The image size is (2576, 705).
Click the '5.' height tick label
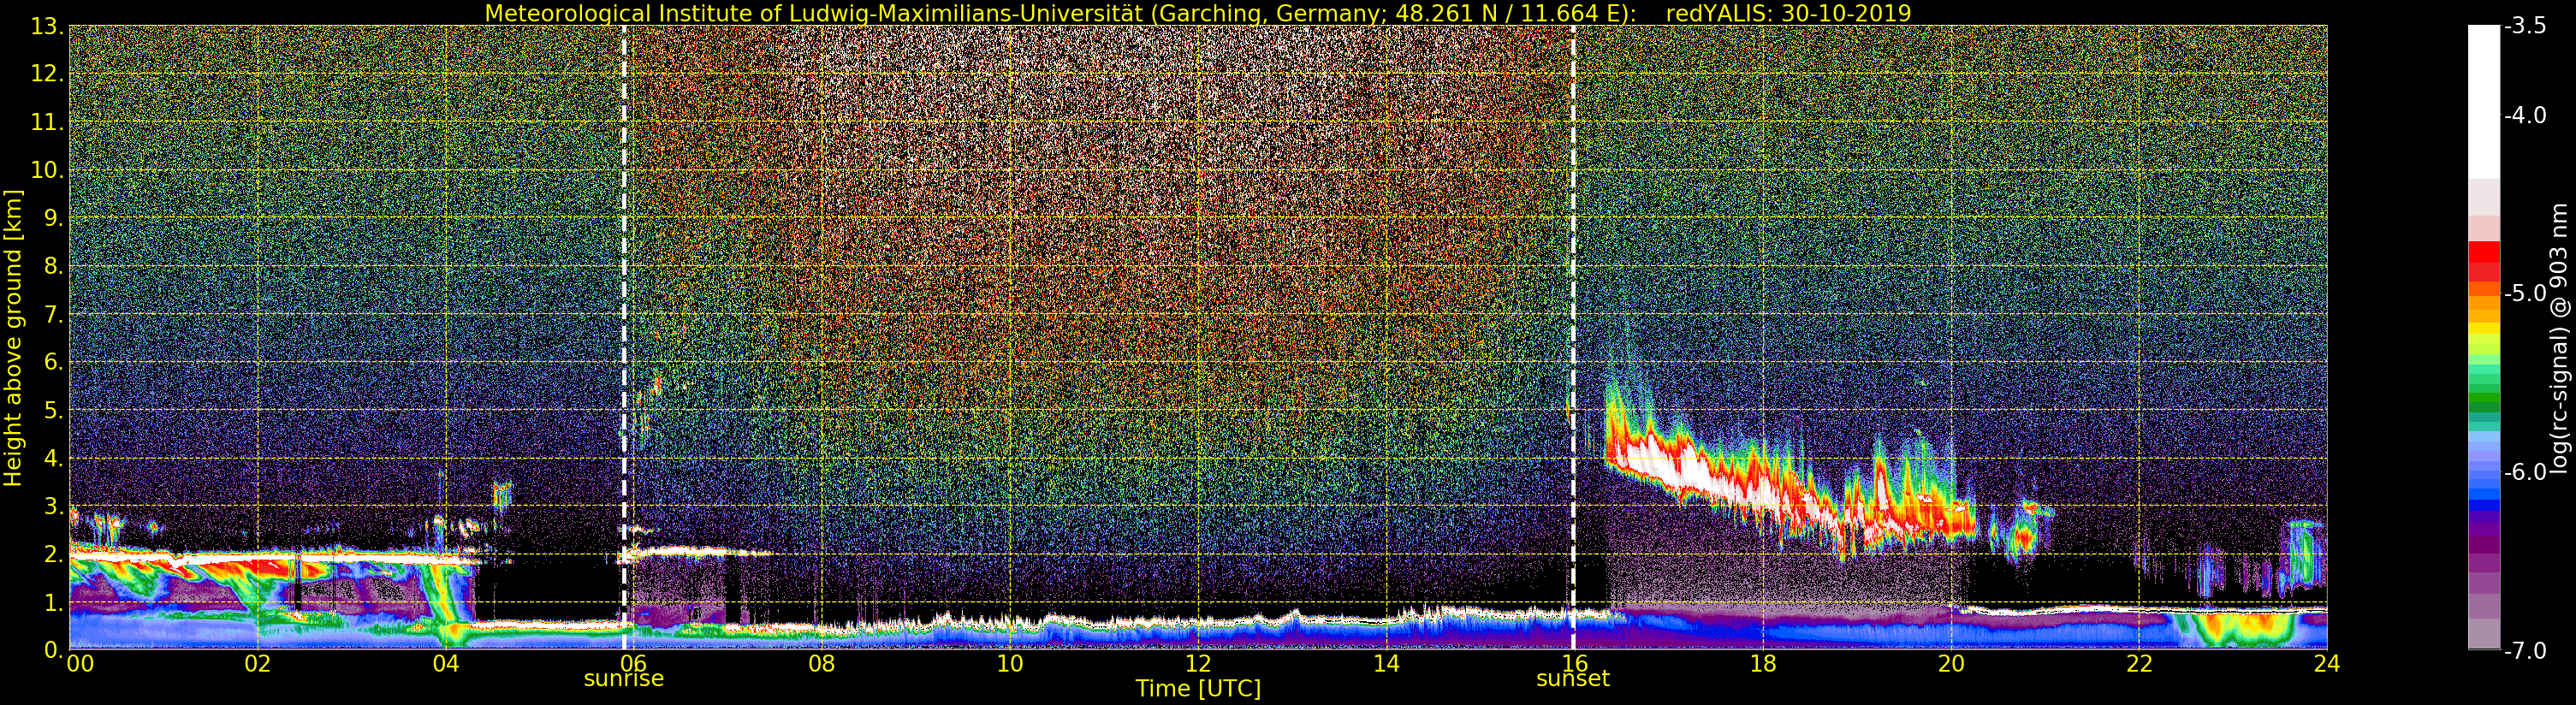pos(53,410)
